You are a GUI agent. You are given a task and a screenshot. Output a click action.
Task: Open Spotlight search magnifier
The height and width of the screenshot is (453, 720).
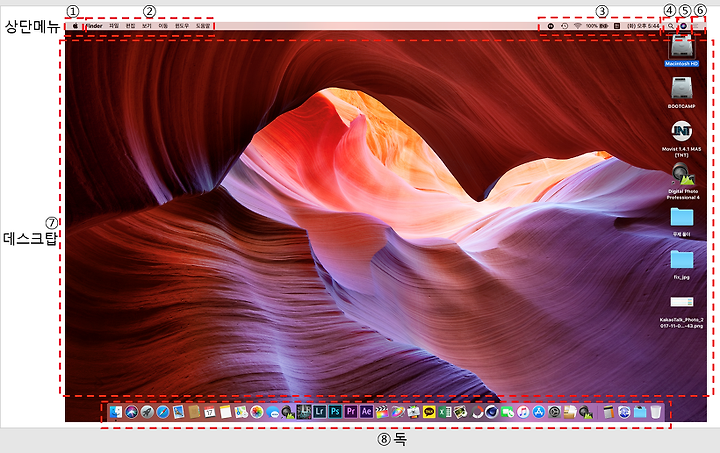click(x=671, y=26)
